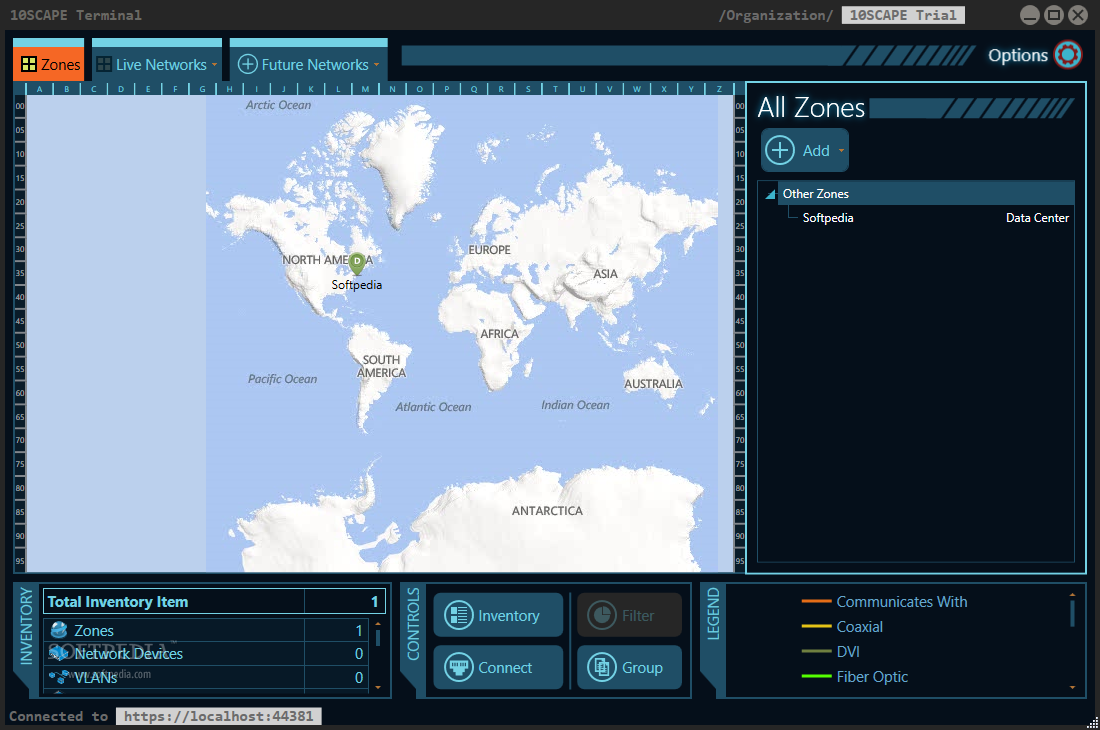Screen dimensions: 1100x730
Task: Click the Future Networks plus icon
Action: [248, 65]
